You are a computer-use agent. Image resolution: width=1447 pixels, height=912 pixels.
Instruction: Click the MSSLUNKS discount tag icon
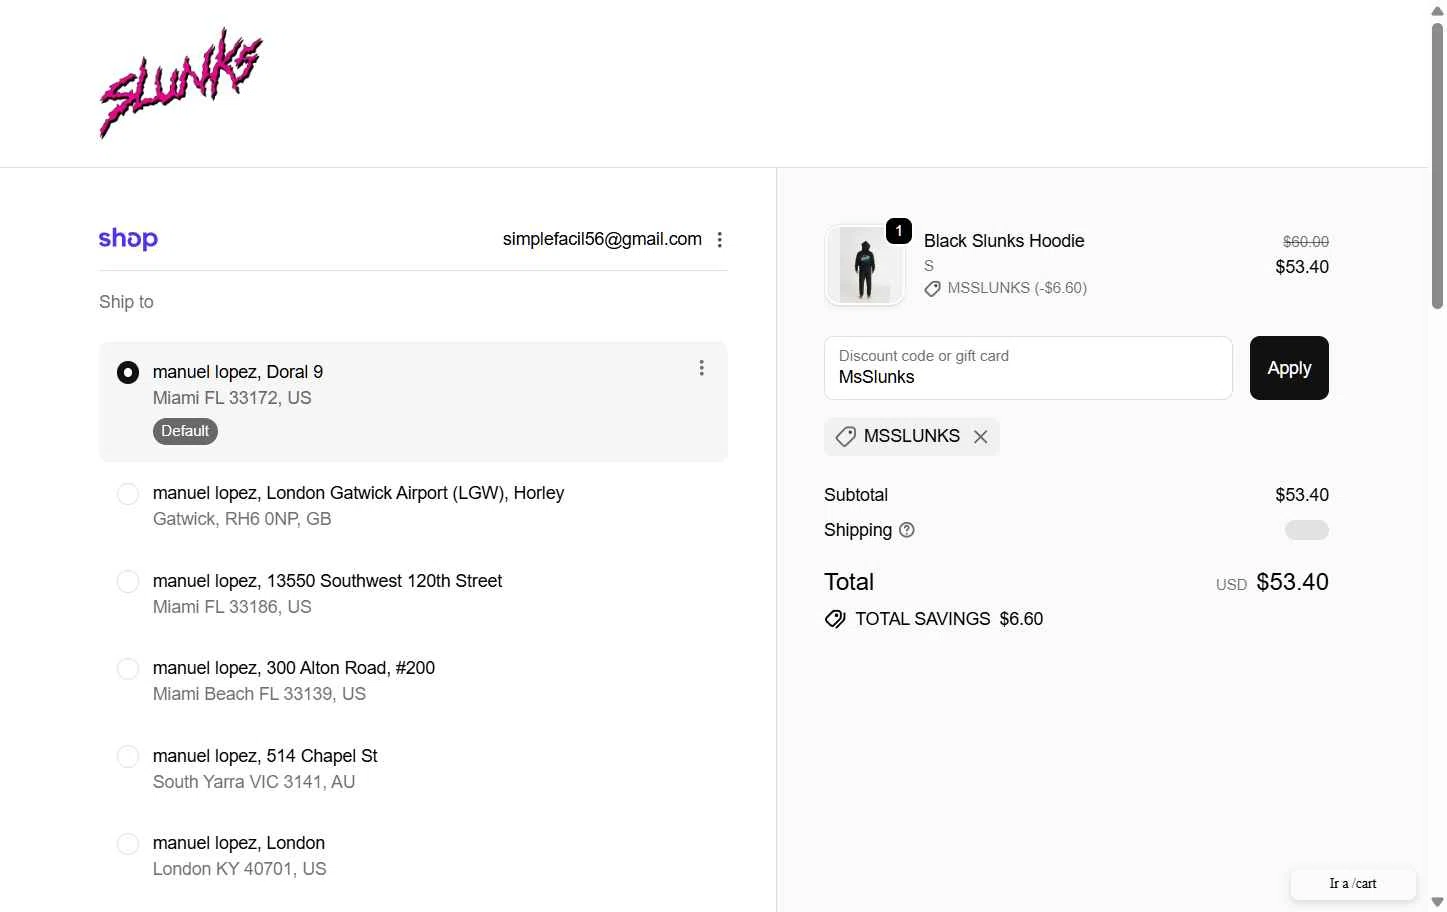click(845, 437)
